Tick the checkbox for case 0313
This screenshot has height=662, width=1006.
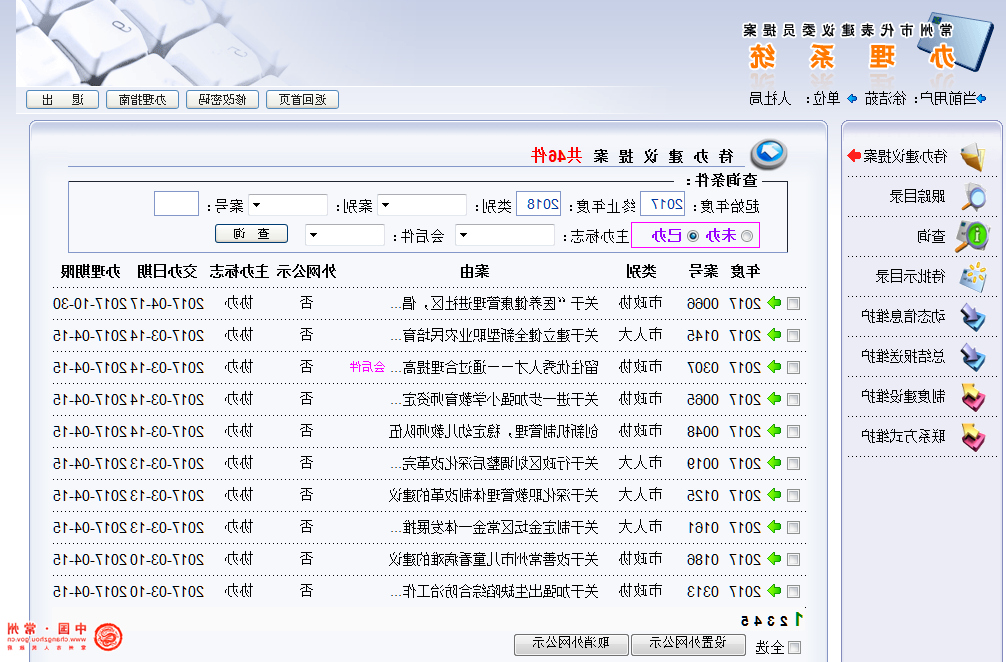point(794,592)
